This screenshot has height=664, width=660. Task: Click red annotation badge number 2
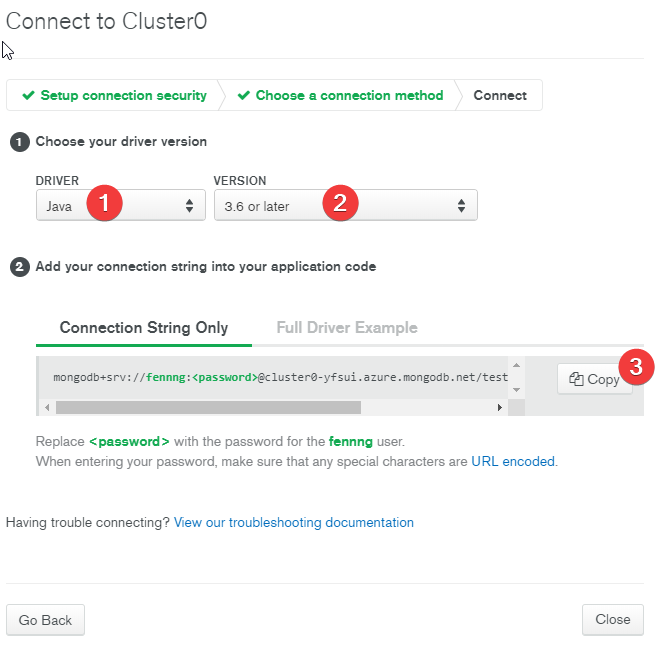coord(340,203)
